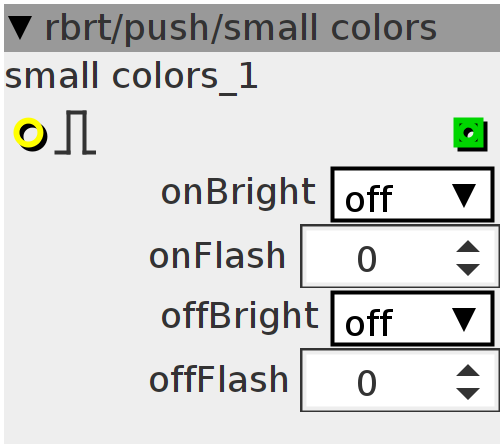Image resolution: width=504 pixels, height=448 pixels.
Task: Collapse the rbrt/push/small colors header triangle
Action: [20, 28]
